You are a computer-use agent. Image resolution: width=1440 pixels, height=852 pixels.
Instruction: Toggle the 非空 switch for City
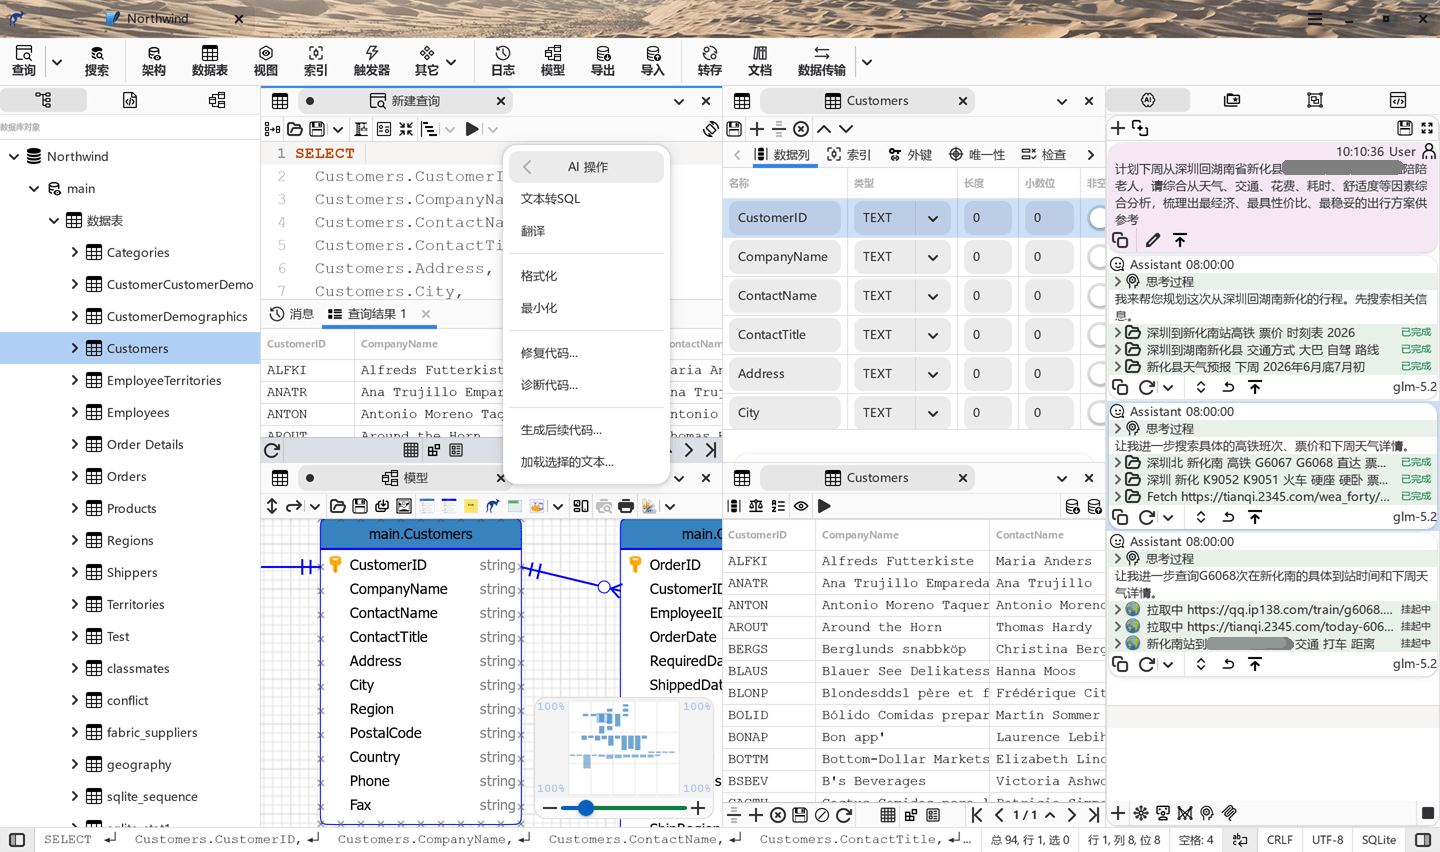point(1097,412)
